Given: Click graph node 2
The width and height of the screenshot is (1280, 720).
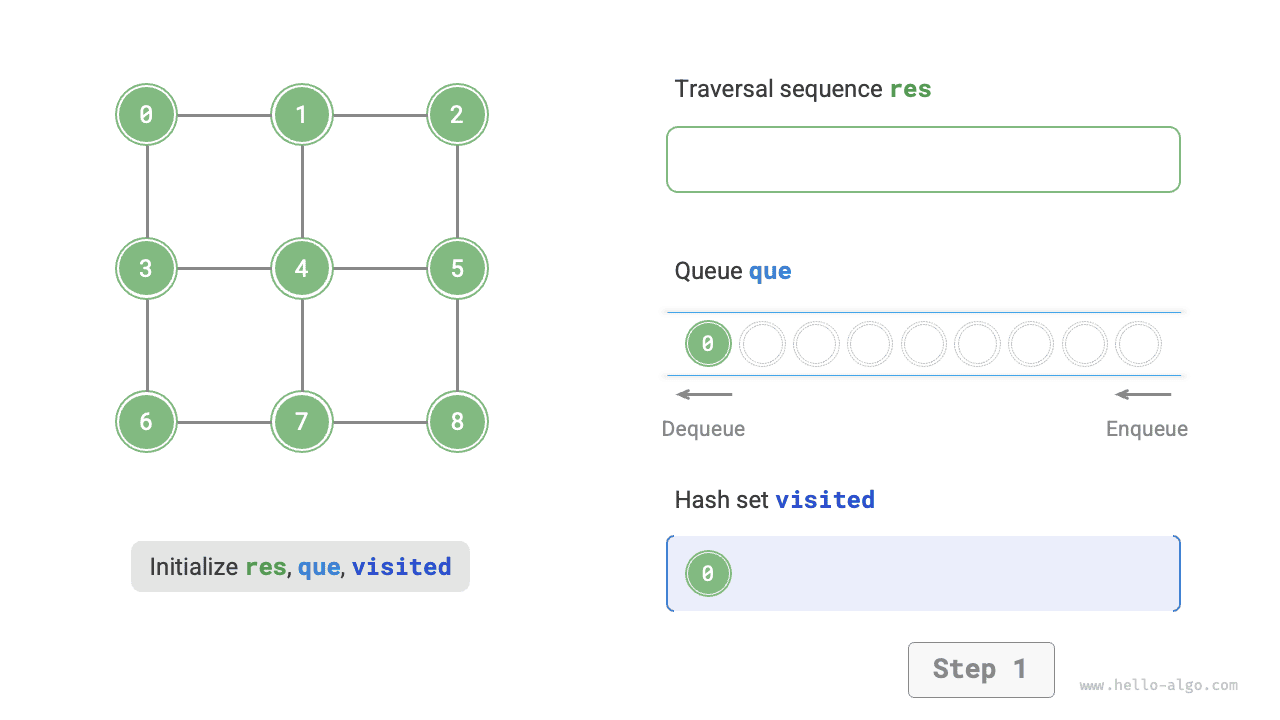Looking at the screenshot, I should coord(457,115).
